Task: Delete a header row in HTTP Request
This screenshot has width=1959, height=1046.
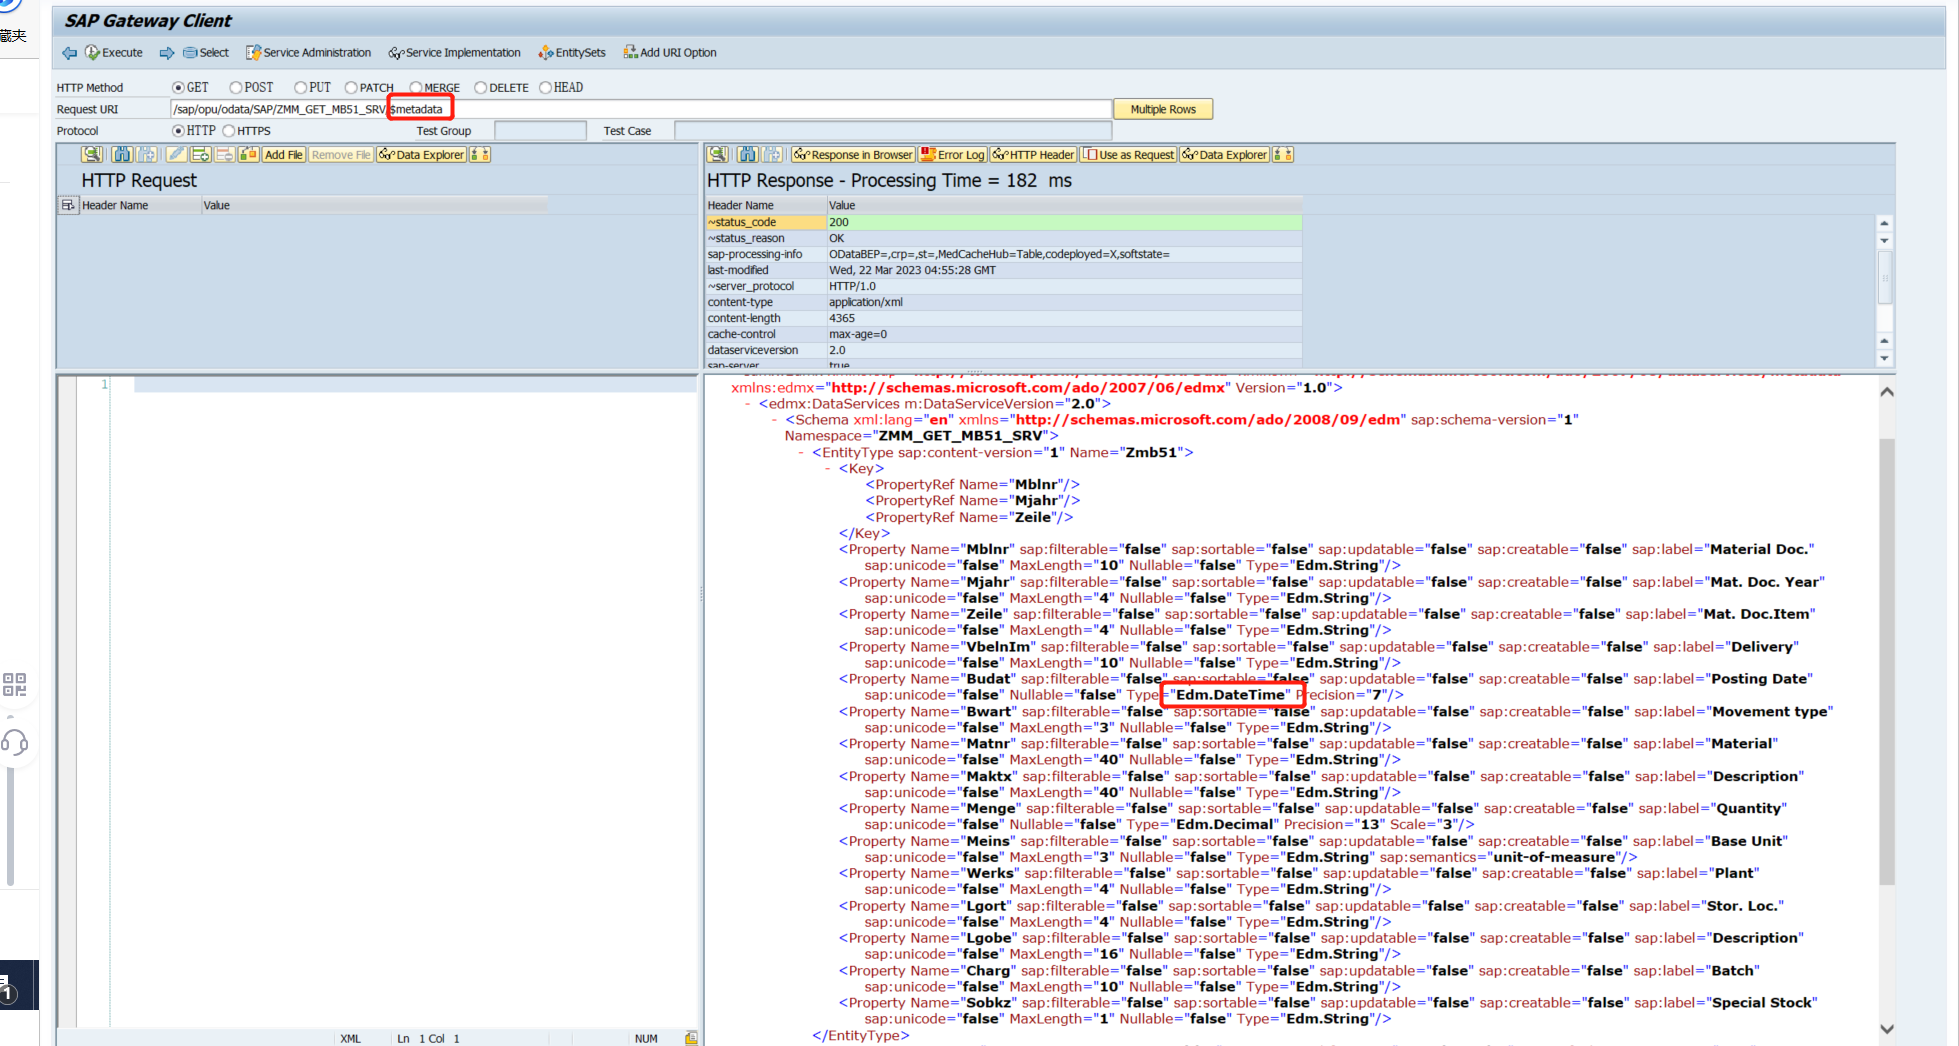Action: 225,154
